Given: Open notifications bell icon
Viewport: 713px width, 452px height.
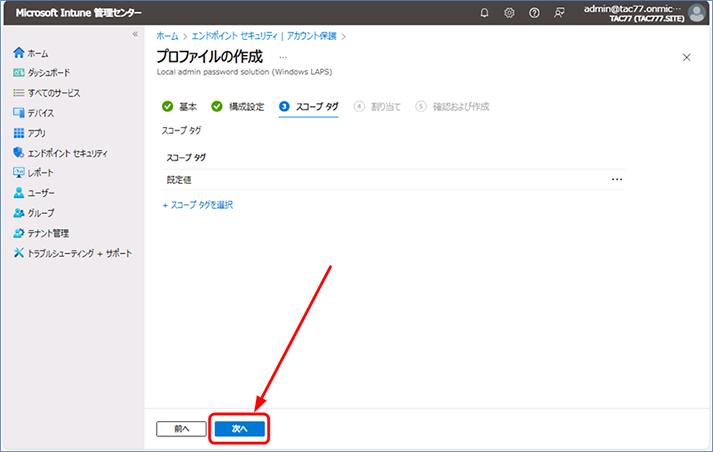Looking at the screenshot, I should point(484,13).
